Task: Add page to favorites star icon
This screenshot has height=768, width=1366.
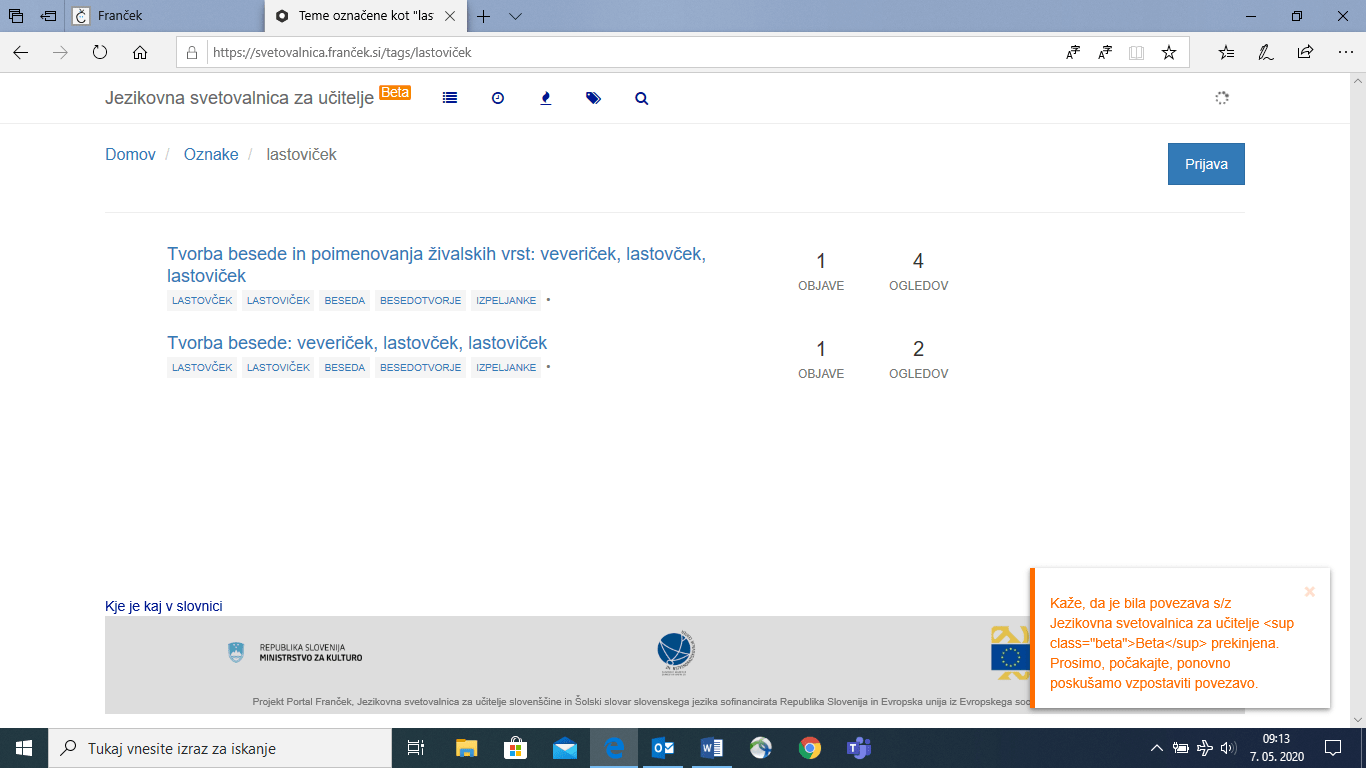Action: coord(1168,53)
